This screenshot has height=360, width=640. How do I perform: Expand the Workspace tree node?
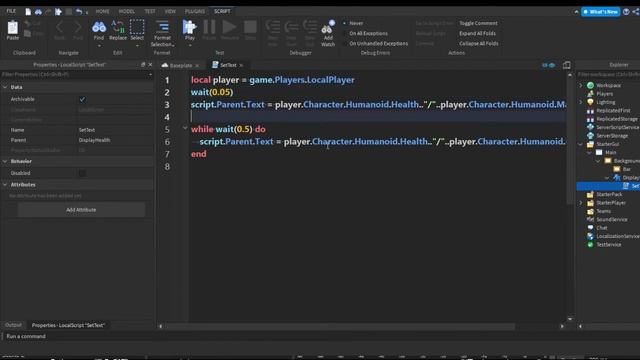click(581, 85)
